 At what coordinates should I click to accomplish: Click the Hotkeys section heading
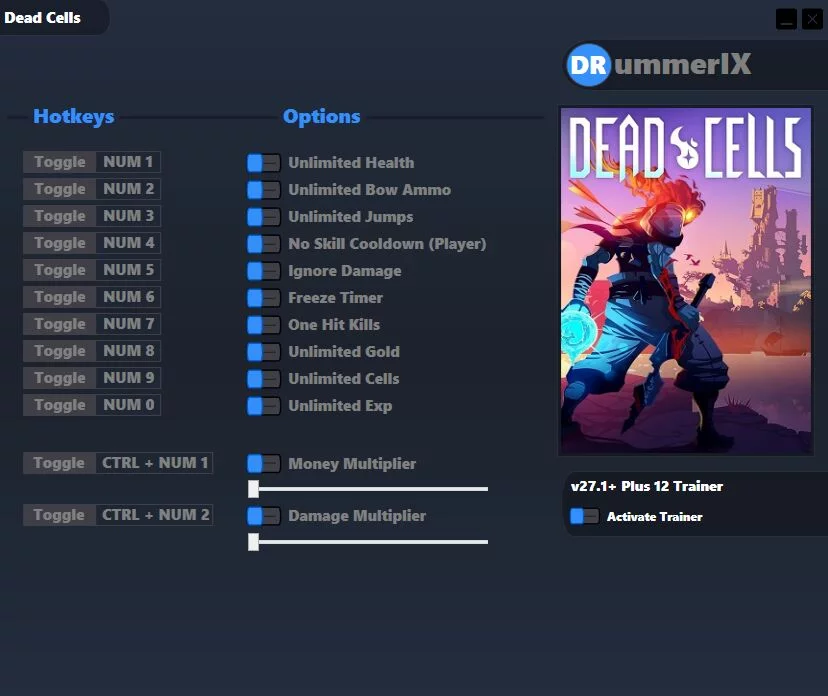pos(73,116)
